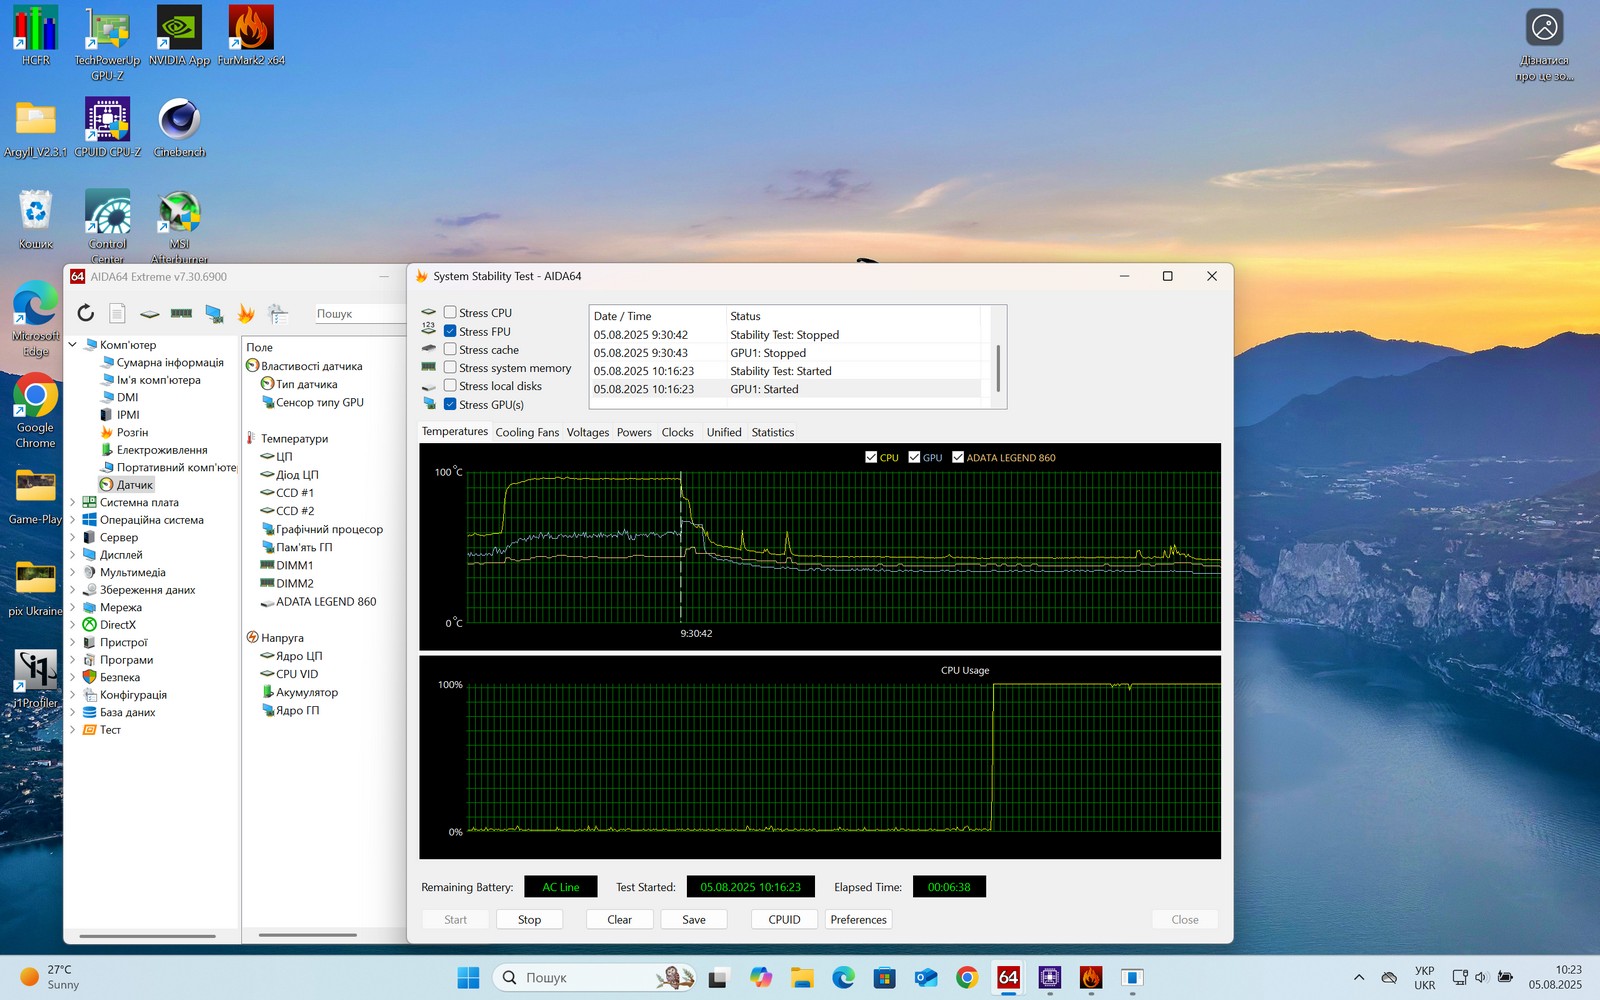Launch stability test via flame toolbar icon
1600x1000 pixels.
click(246, 313)
